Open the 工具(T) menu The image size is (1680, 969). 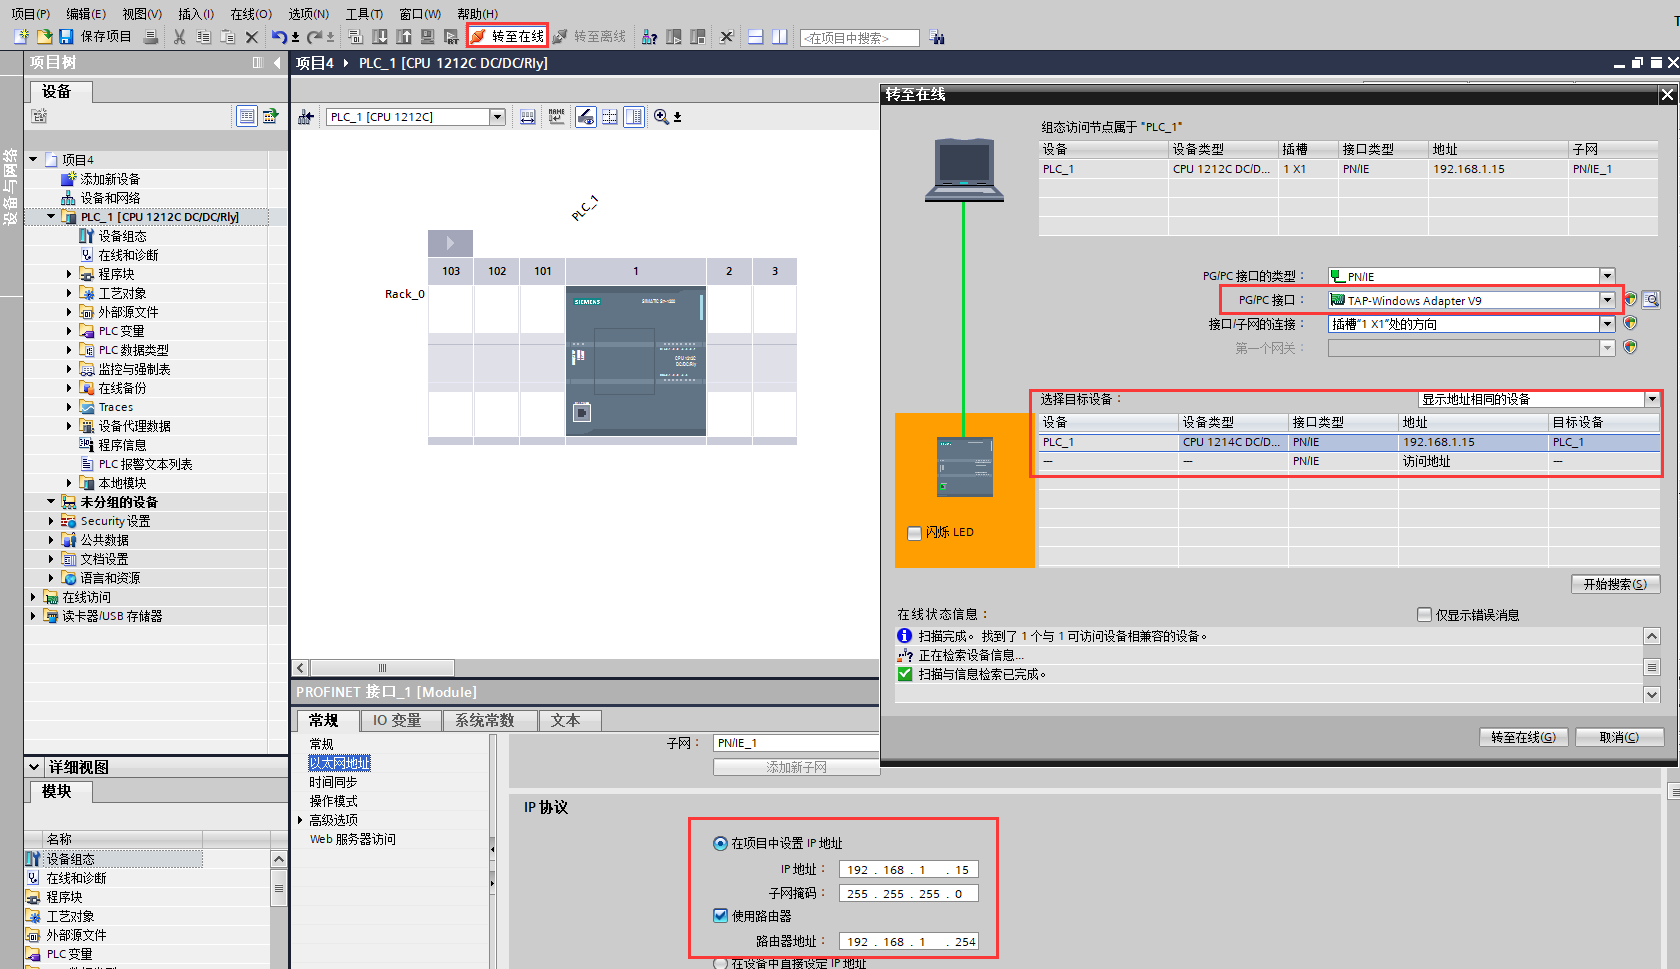click(x=364, y=14)
